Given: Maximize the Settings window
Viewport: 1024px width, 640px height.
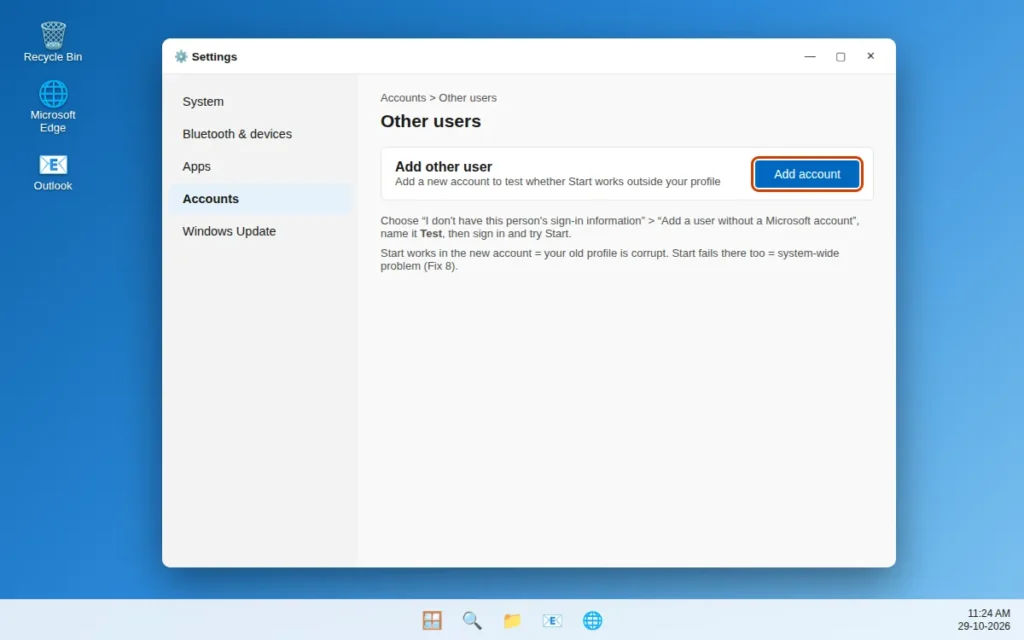Looking at the screenshot, I should click(840, 56).
